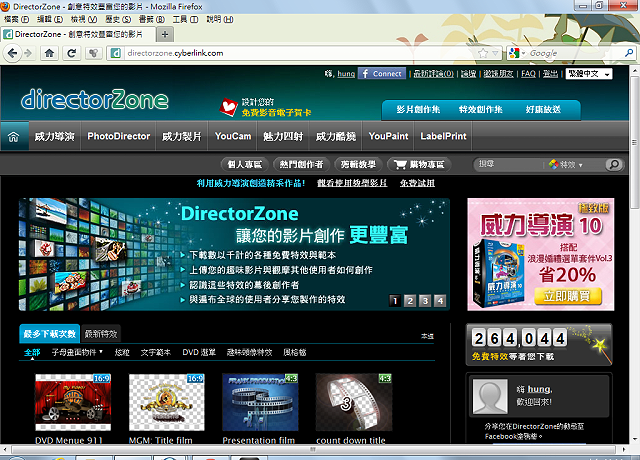Viewport: 640px width, 460px height.
Task: Click the count down title thumbnail
Action: (354, 402)
